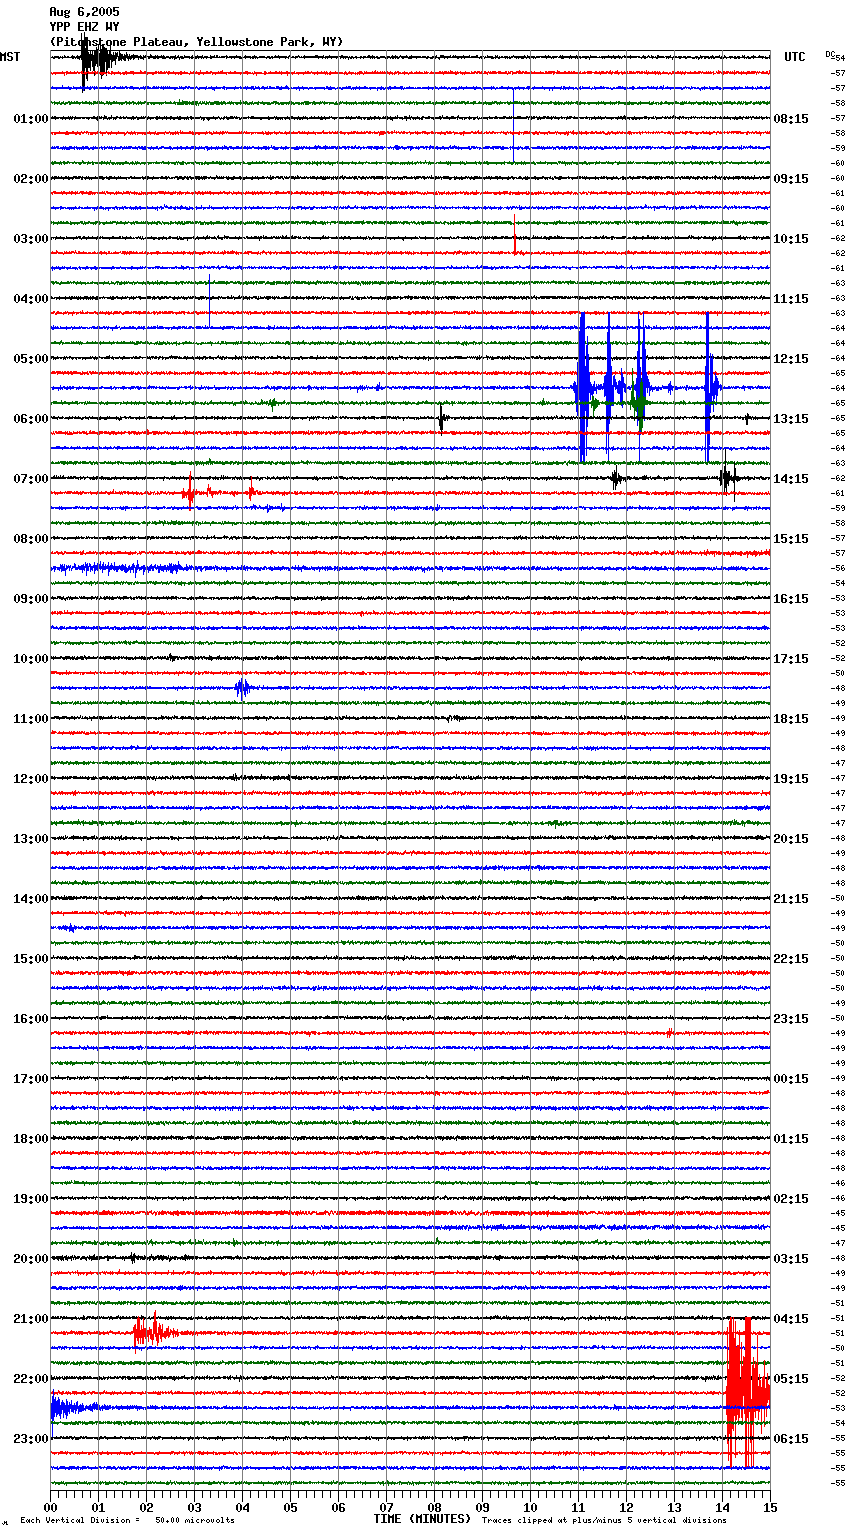Click the "Traces clipped at plus/minus 5 vertical divisions" note
This screenshot has width=850, height=1534.
coord(604,1520)
